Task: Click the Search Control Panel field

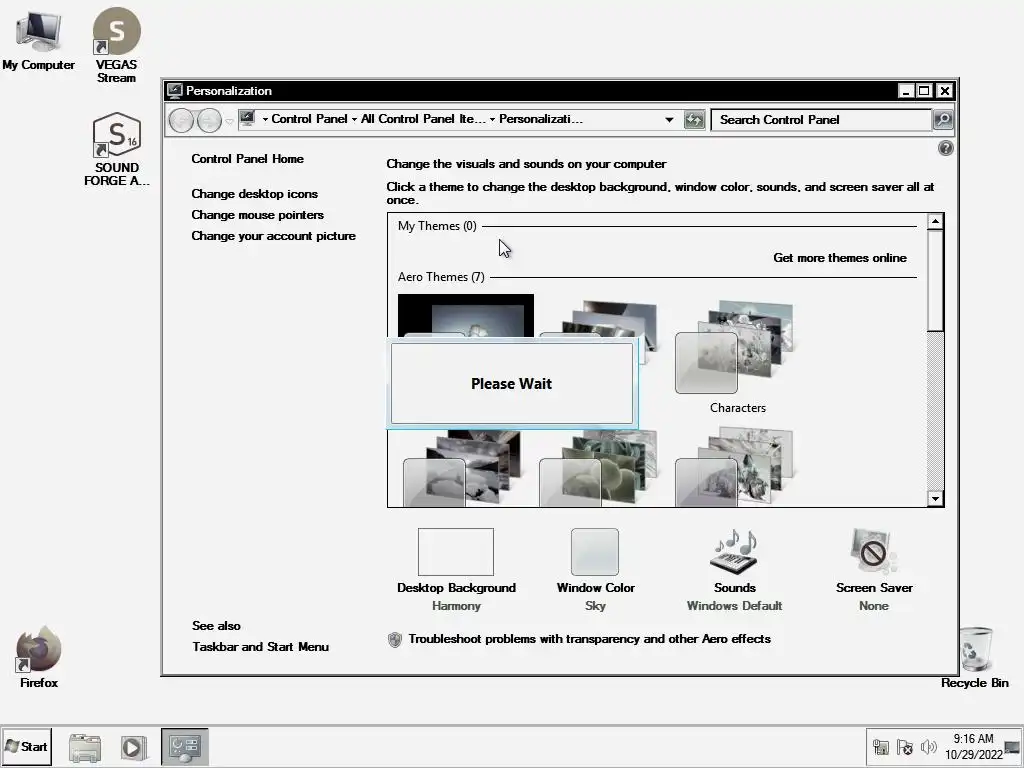Action: (x=820, y=120)
